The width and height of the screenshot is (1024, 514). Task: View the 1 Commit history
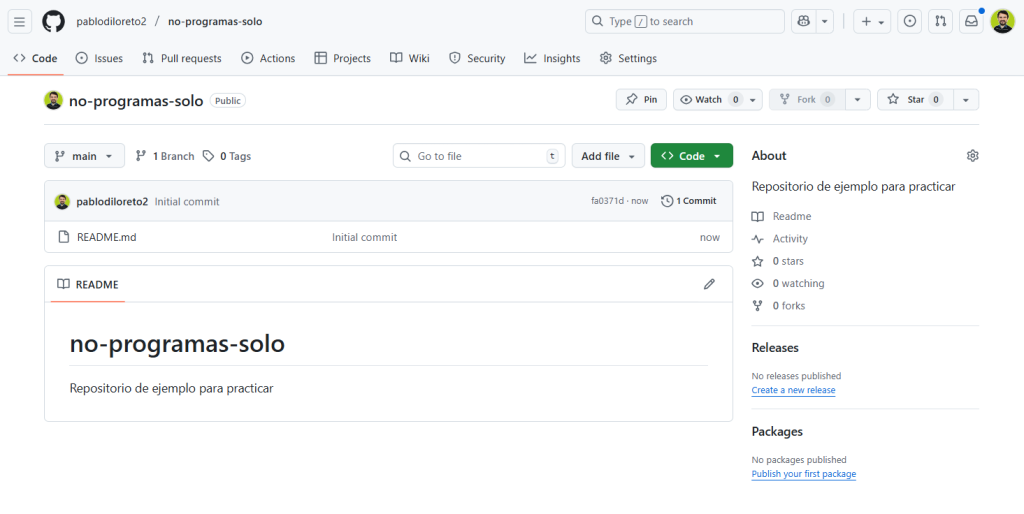689,201
